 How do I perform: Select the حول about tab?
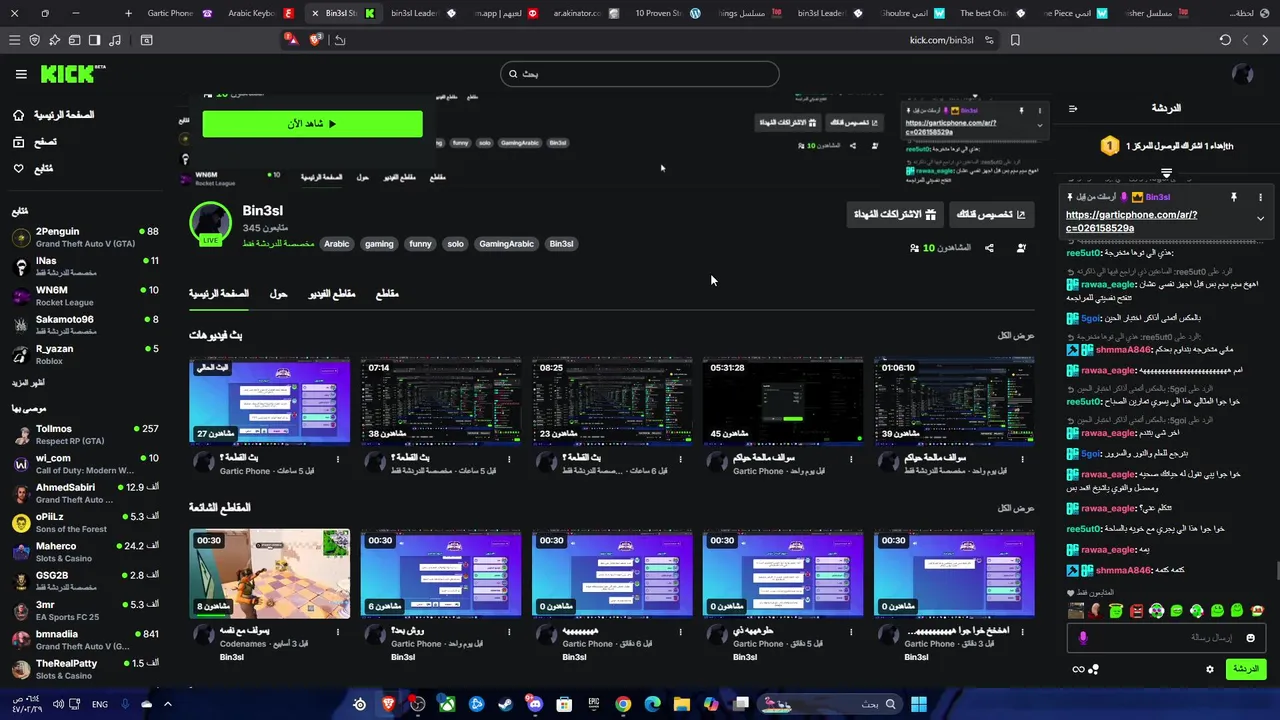point(278,293)
